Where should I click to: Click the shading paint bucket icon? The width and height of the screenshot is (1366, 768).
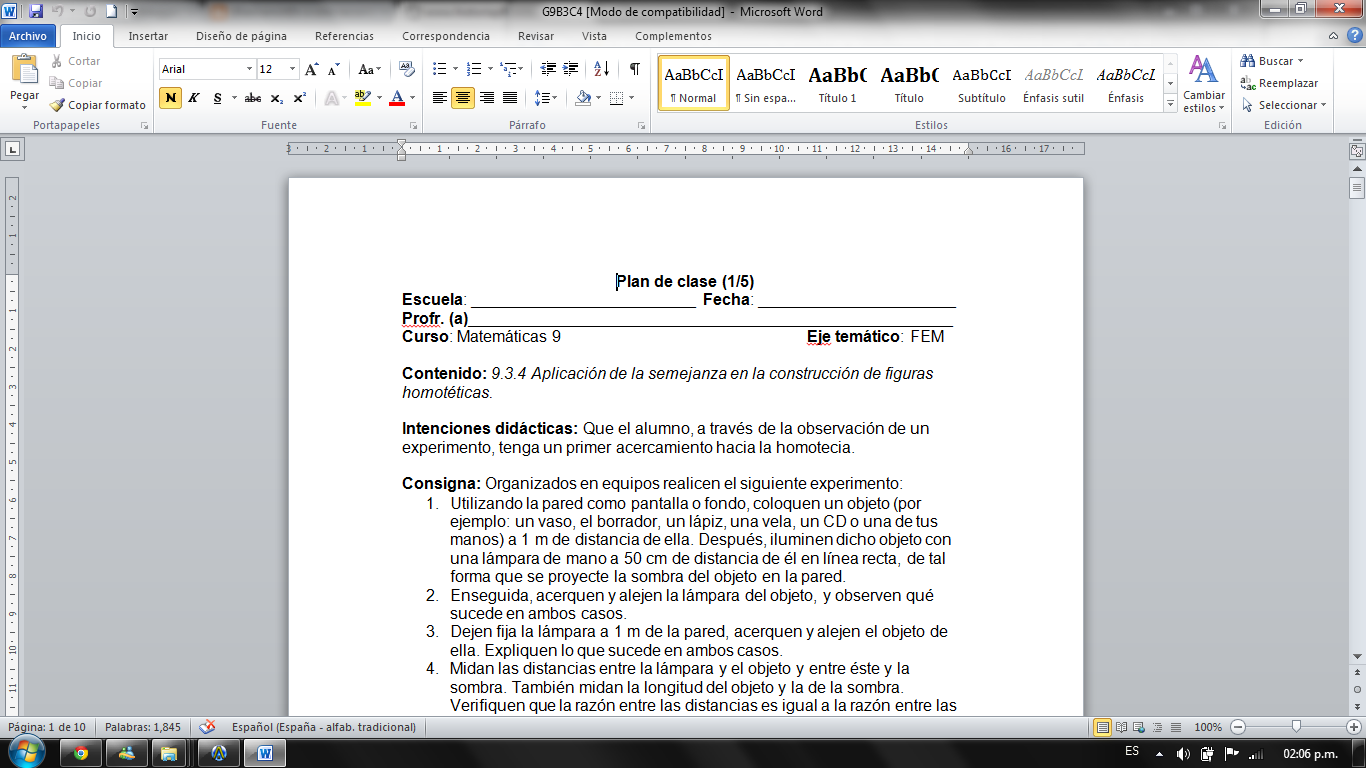582,98
